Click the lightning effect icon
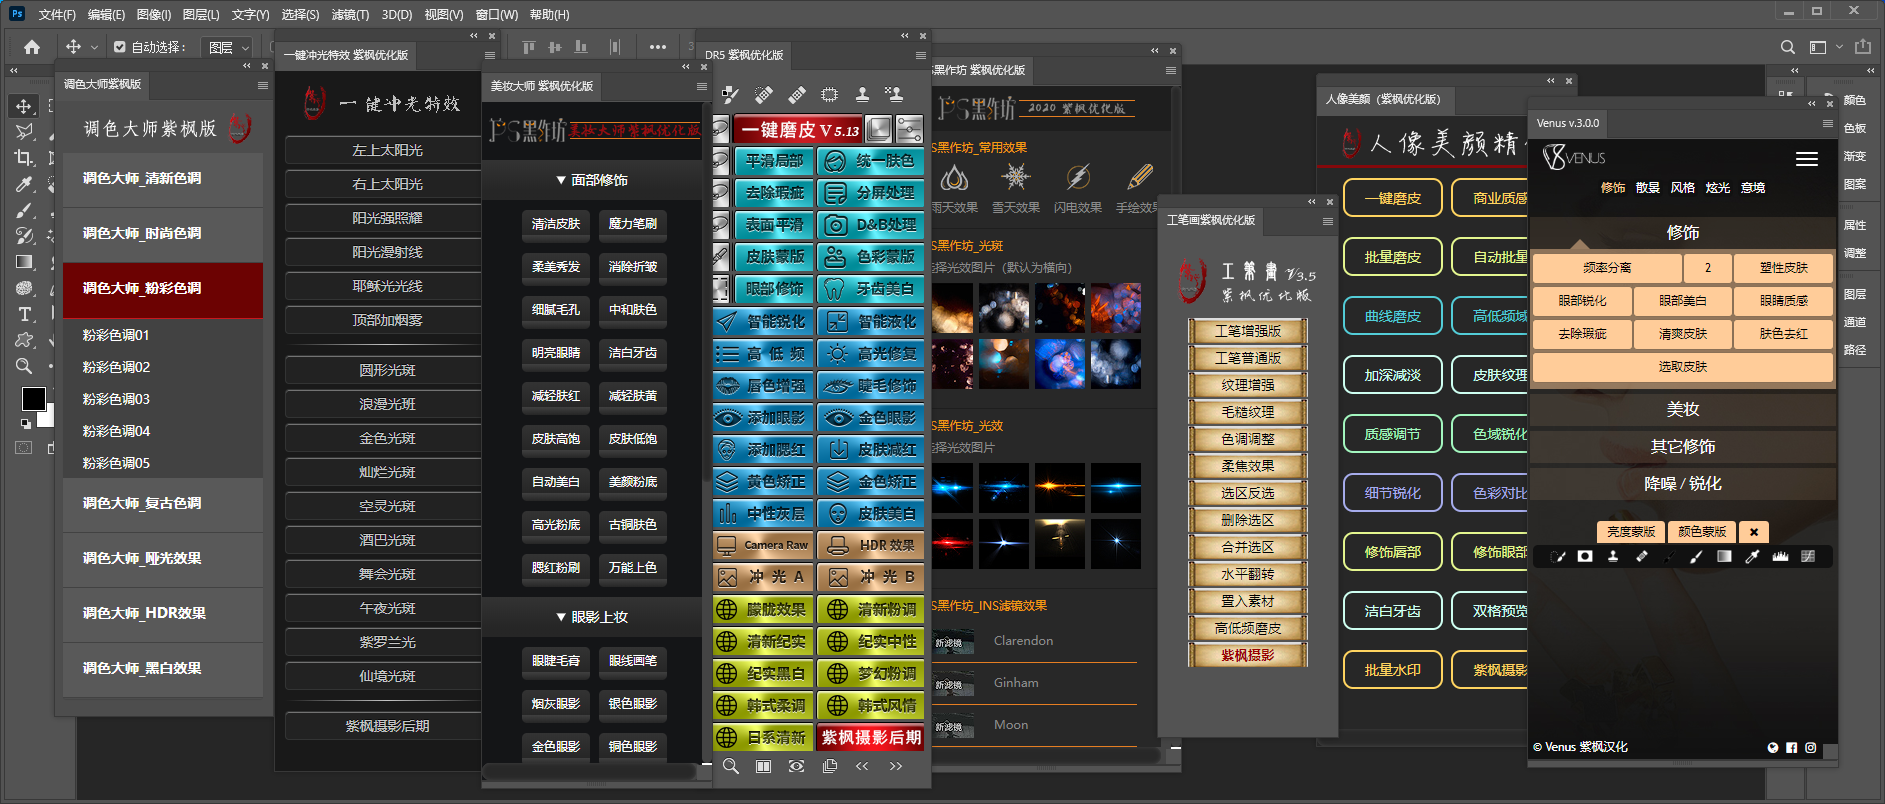 click(1077, 178)
